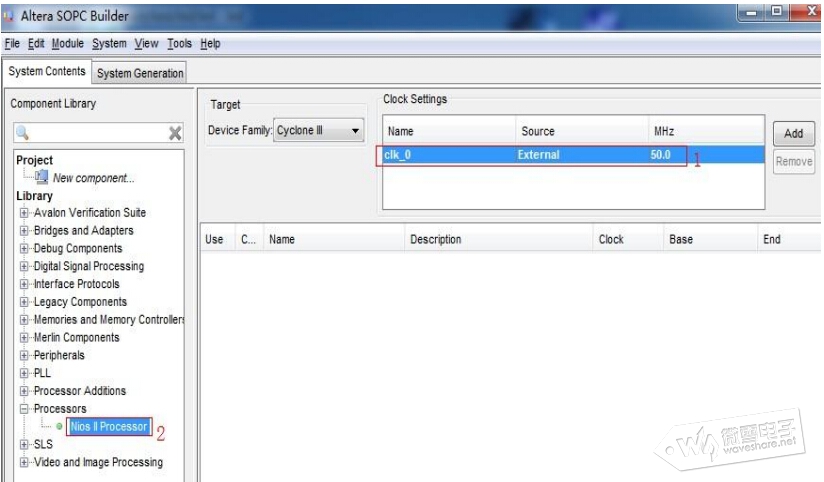Viewport: 824px width, 482px height.
Task: Select Nios II Processor in the library
Action: point(109,427)
